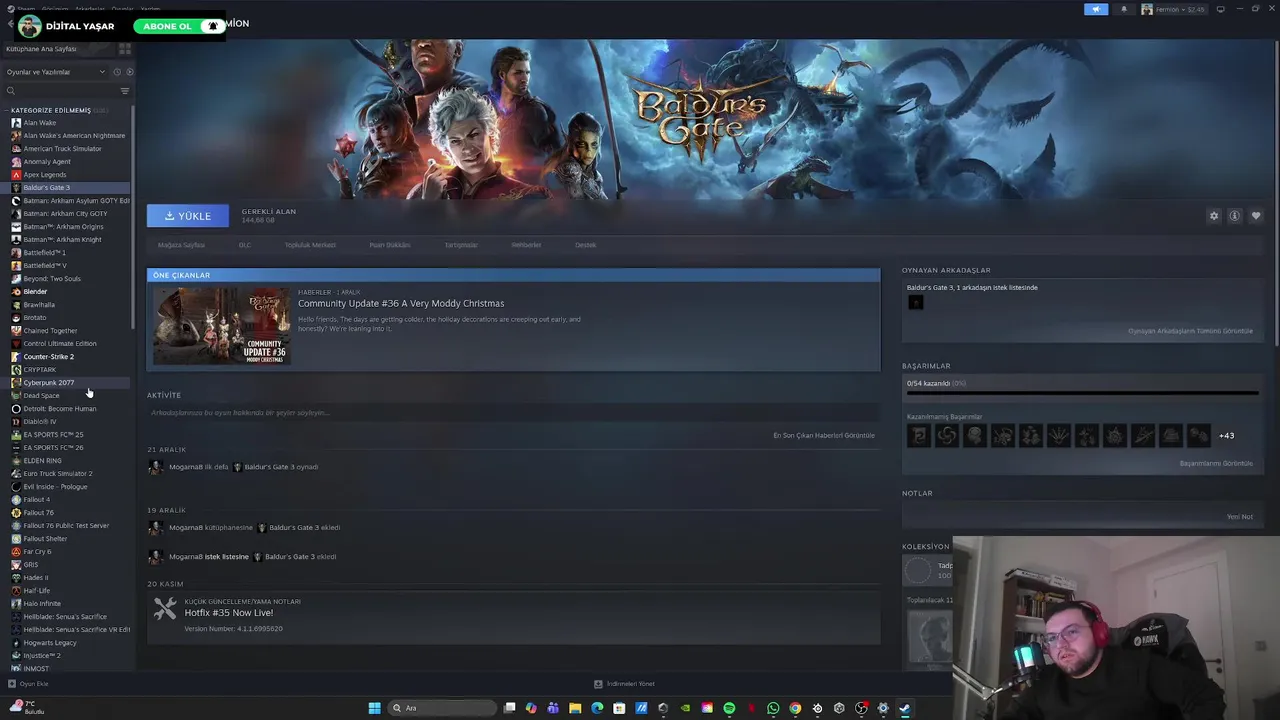1280x720 pixels.
Task: Open the Tartışmalar tab
Action: click(x=461, y=245)
